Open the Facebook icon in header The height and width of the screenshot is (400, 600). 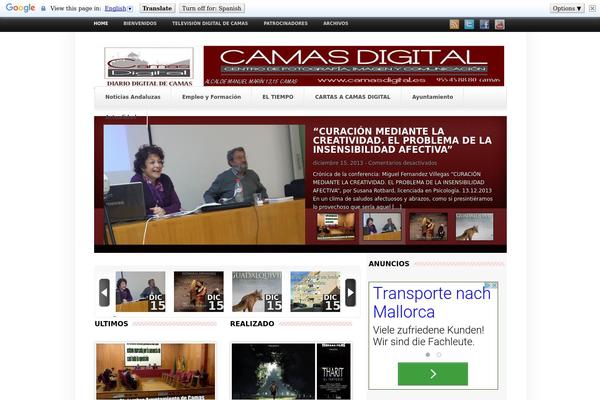[484, 24]
